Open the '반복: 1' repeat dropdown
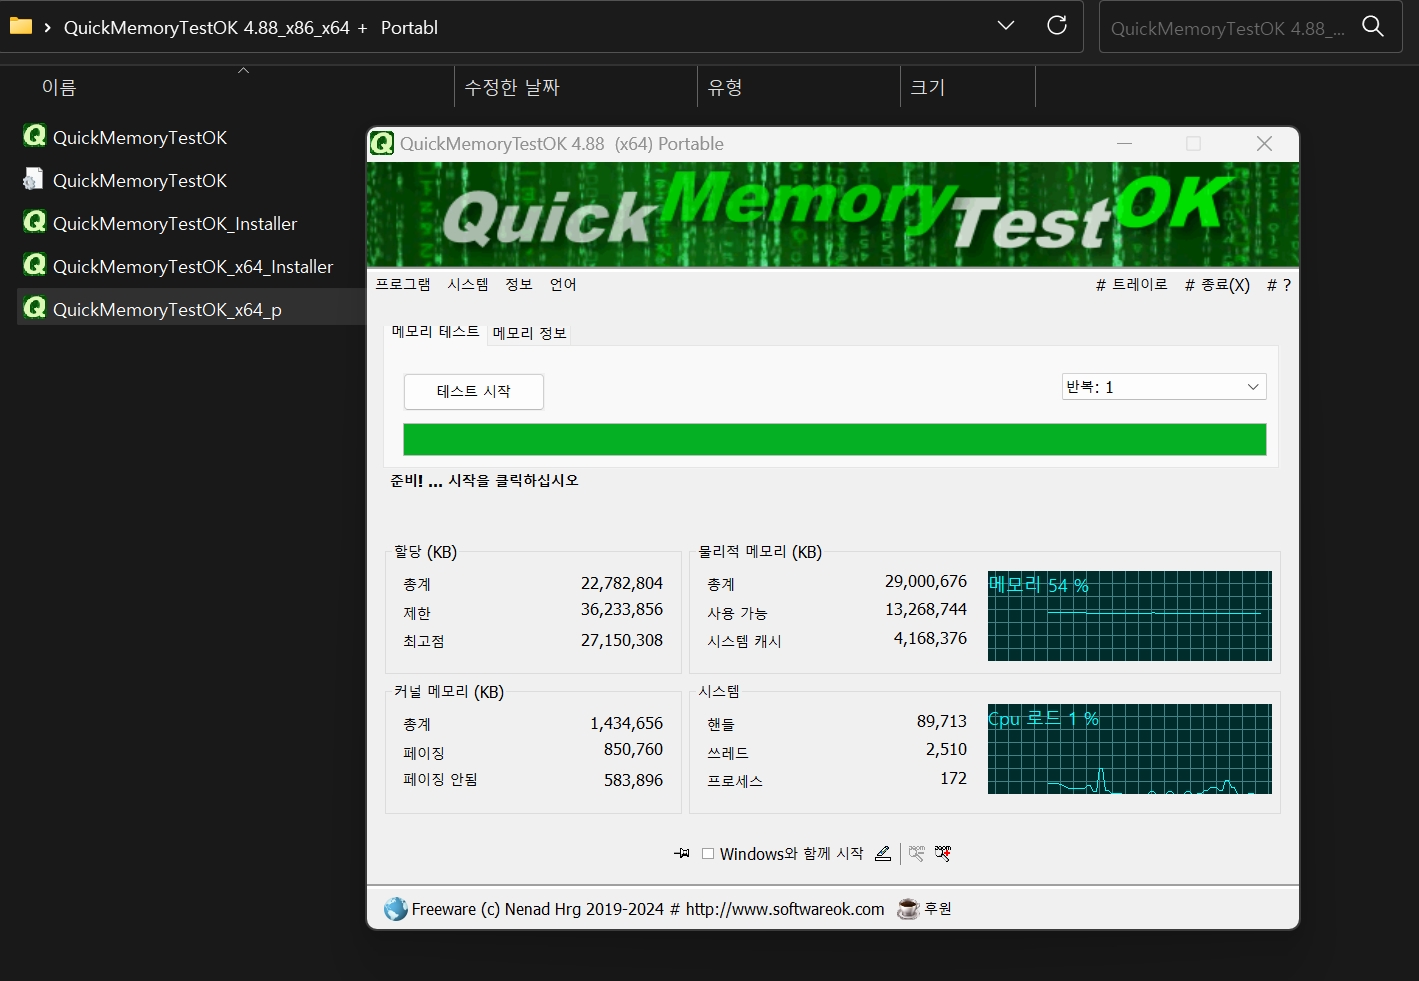This screenshot has height=981, width=1419. 1164,387
